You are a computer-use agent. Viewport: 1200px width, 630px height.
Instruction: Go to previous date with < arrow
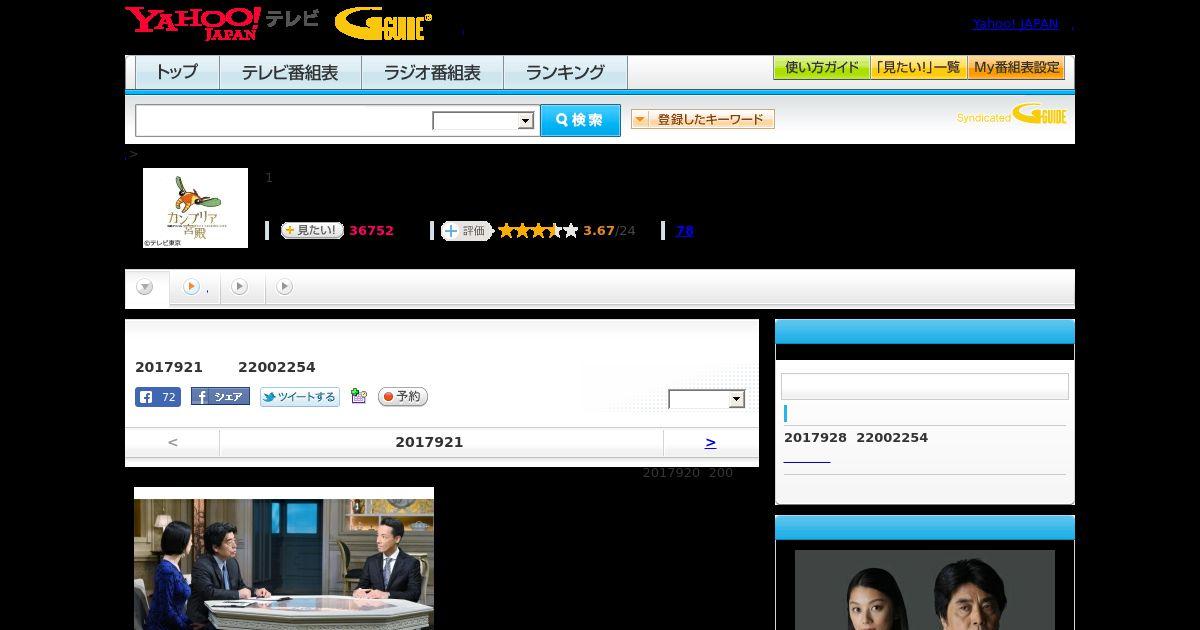coord(173,442)
